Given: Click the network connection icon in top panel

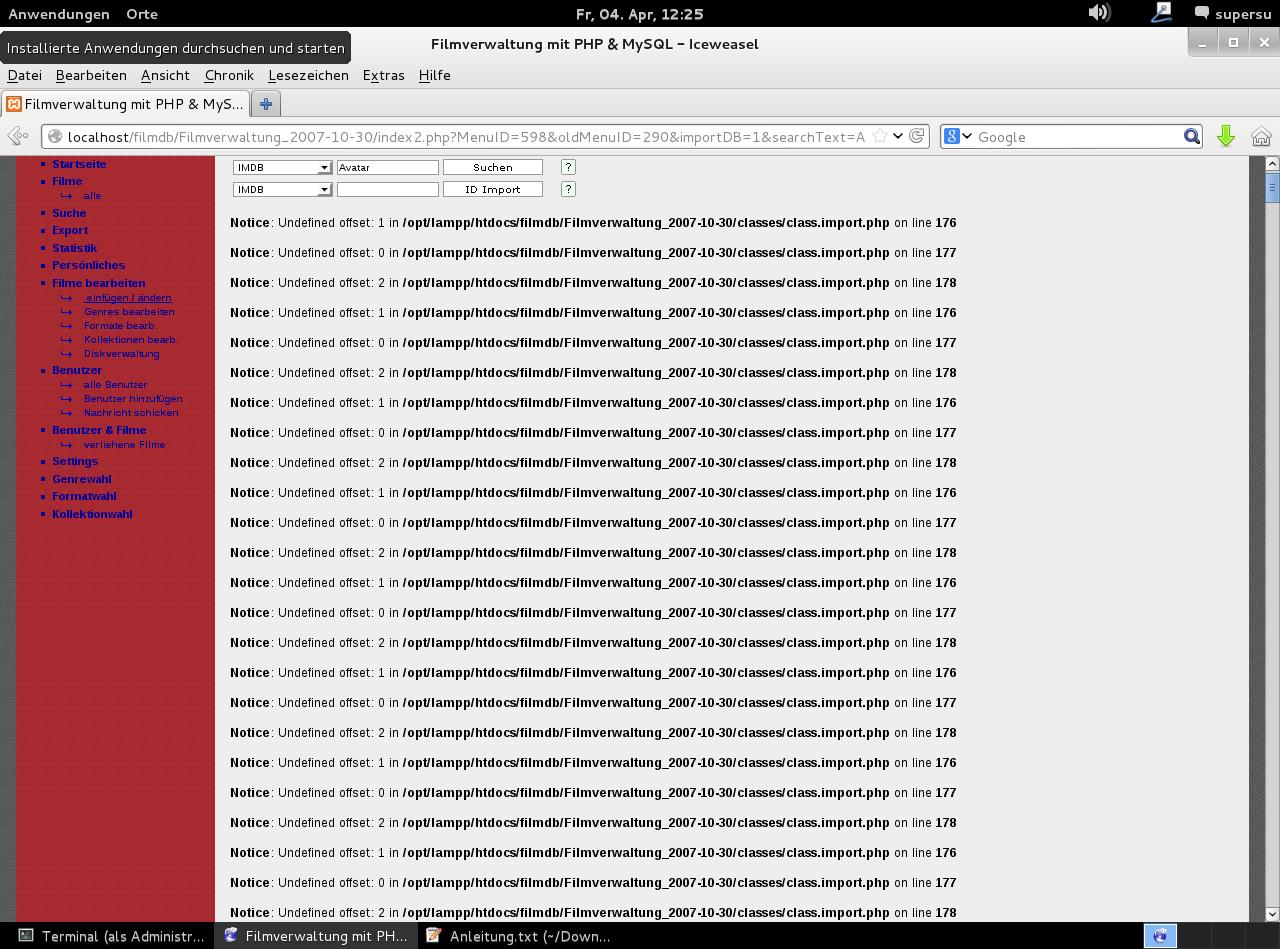Looking at the screenshot, I should point(1161,13).
